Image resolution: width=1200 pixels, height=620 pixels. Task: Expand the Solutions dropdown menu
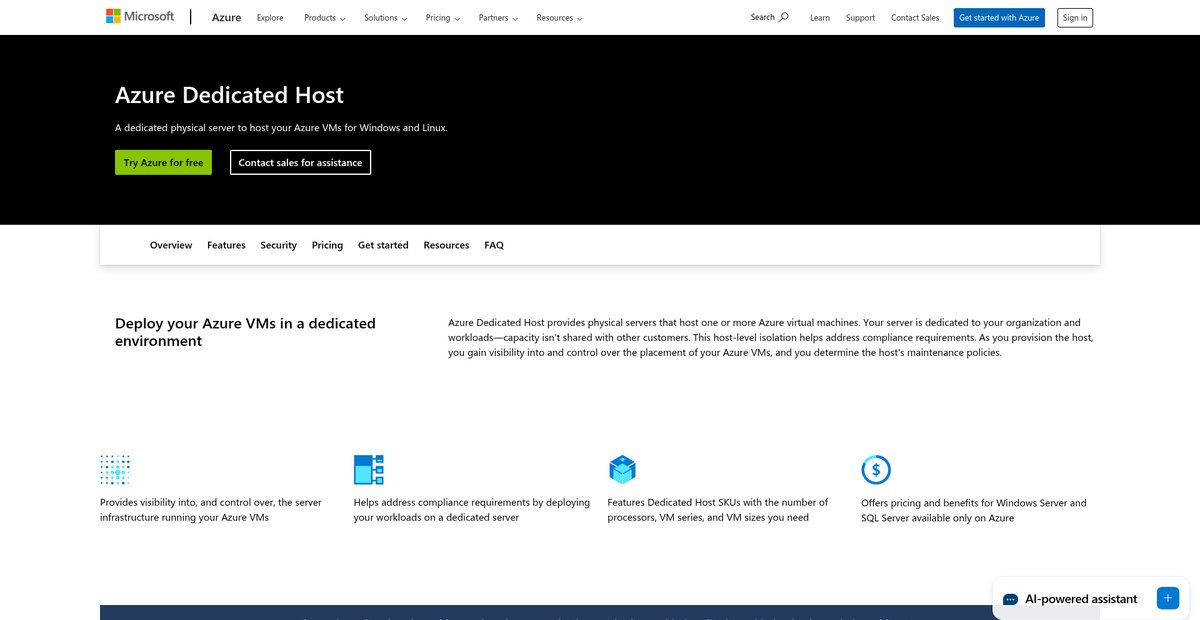[x=385, y=18]
